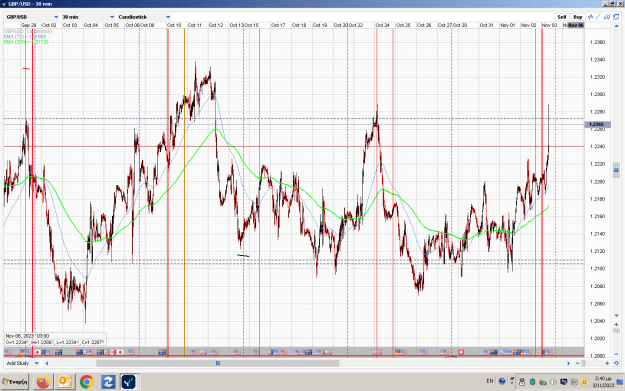625x391 pixels.
Task: Open Firefox from the taskbar
Action: coord(43,382)
